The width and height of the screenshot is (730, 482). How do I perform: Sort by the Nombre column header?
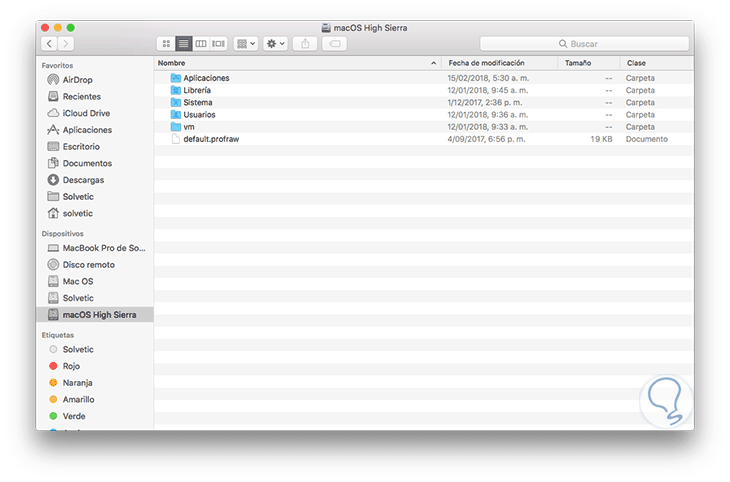[x=298, y=63]
